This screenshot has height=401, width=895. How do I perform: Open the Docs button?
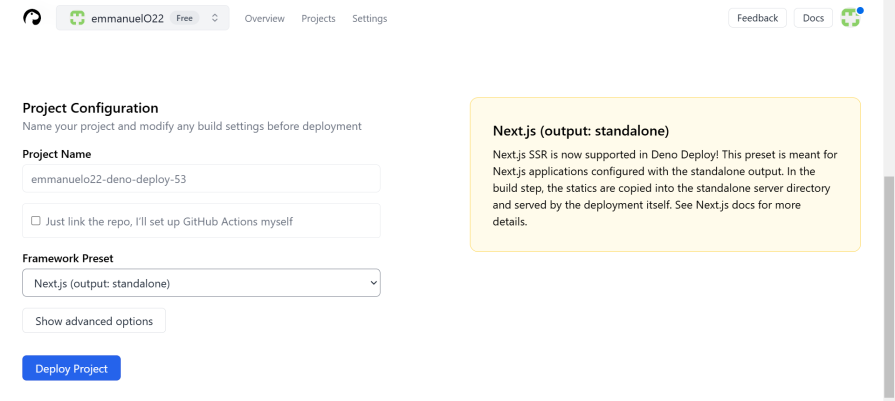point(813,18)
